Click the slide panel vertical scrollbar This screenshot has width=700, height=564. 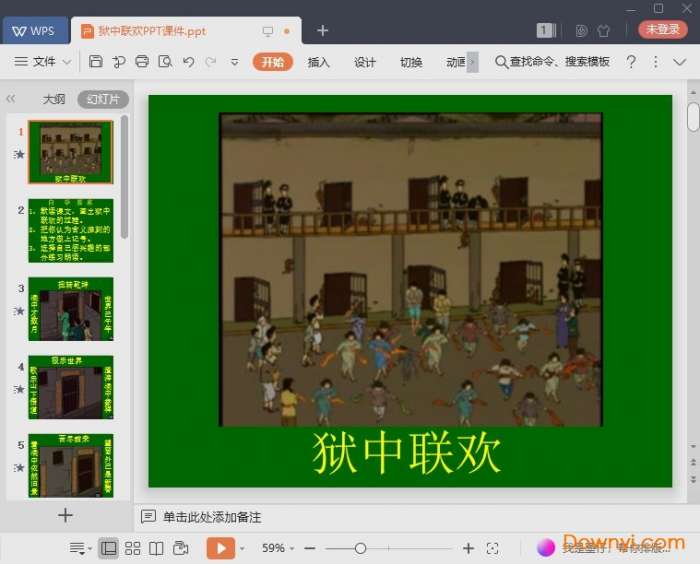124,177
